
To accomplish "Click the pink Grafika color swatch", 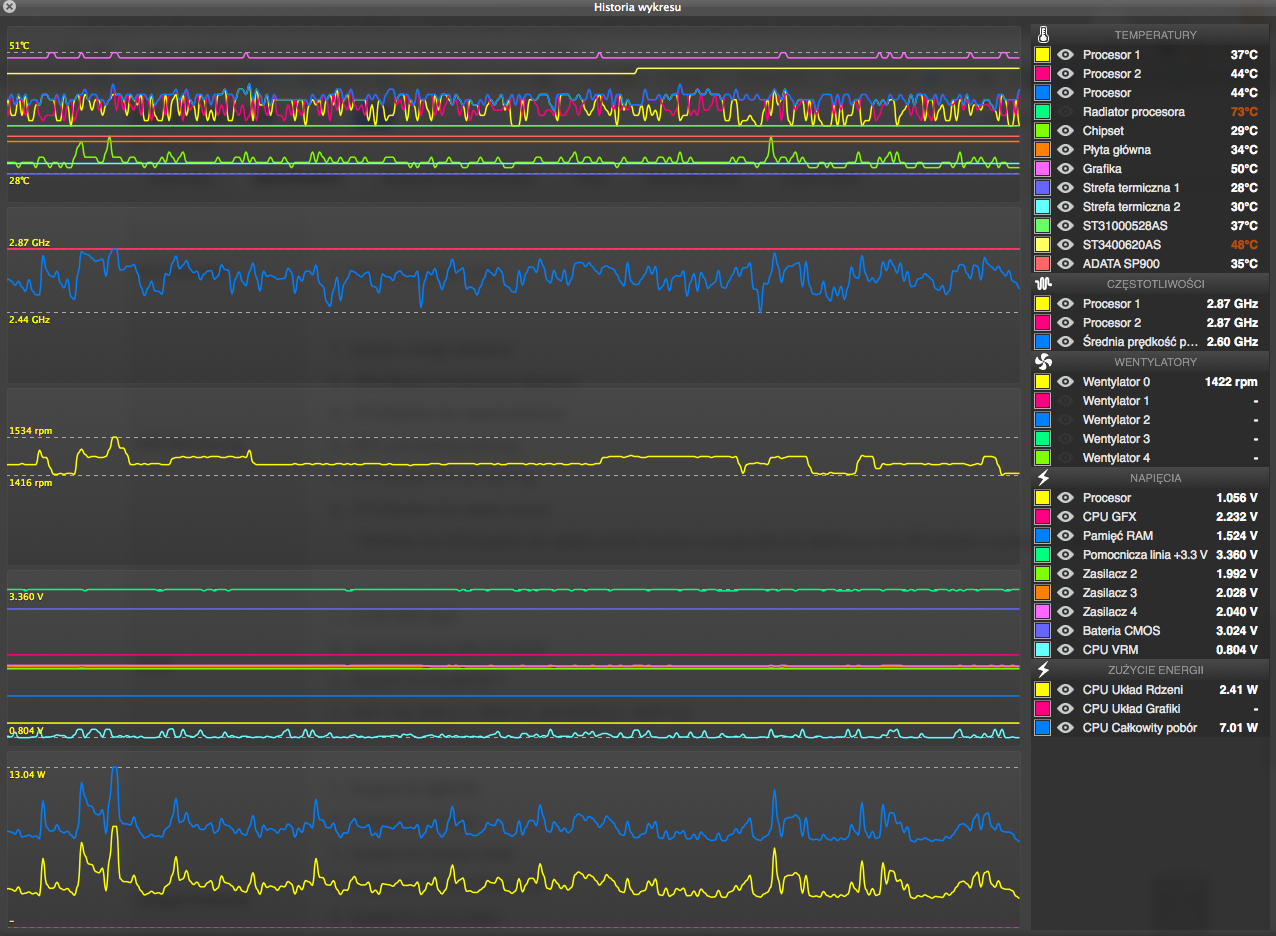I will point(1043,169).
